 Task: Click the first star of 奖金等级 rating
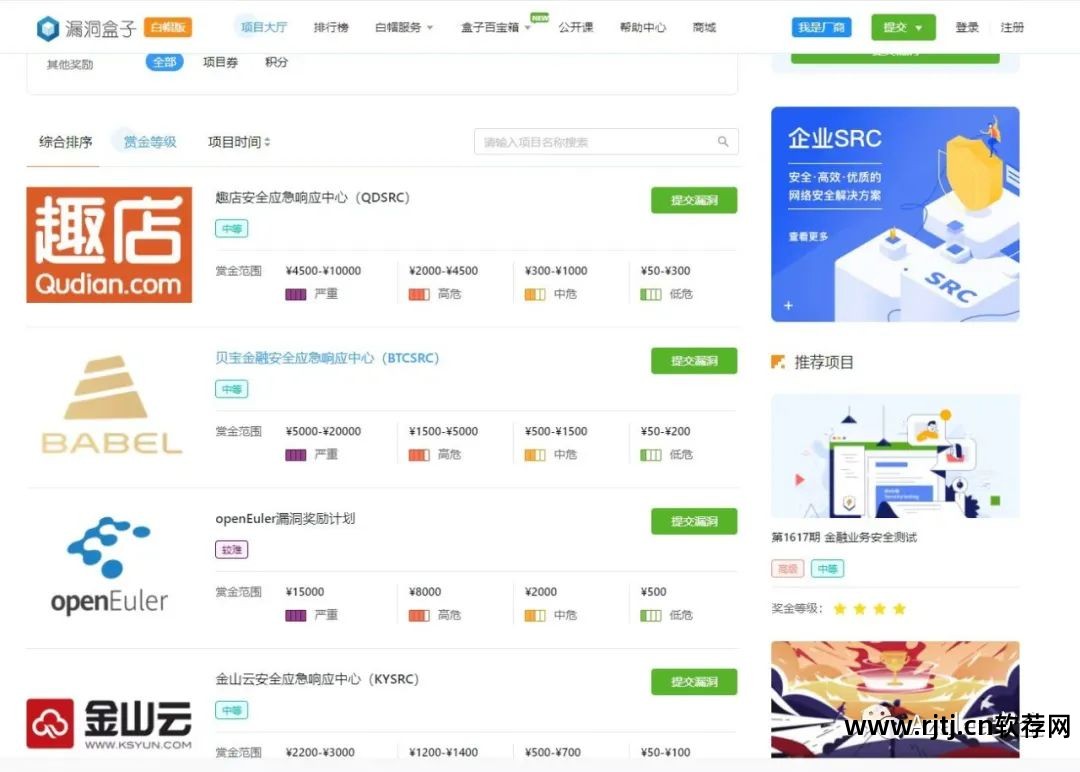click(840, 609)
